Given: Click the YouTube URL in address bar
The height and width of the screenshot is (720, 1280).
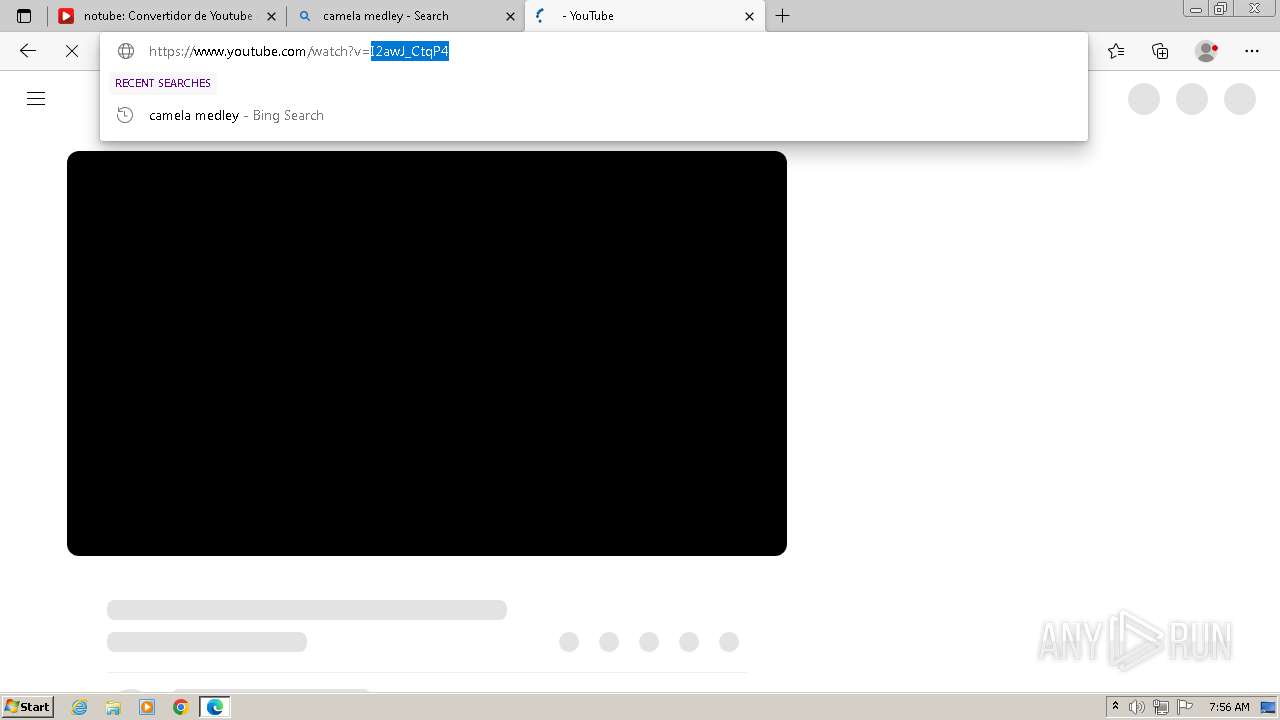Looking at the screenshot, I should coord(299,51).
